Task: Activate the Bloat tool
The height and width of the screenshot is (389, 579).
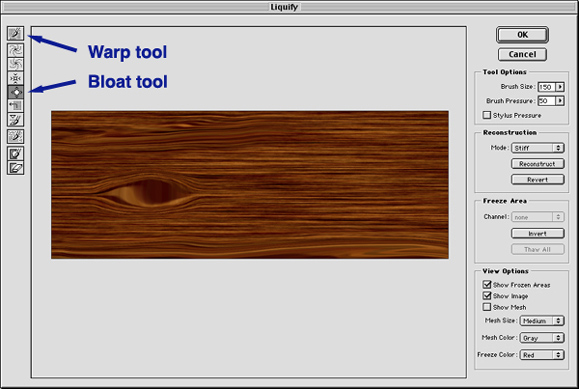Action: tap(16, 92)
